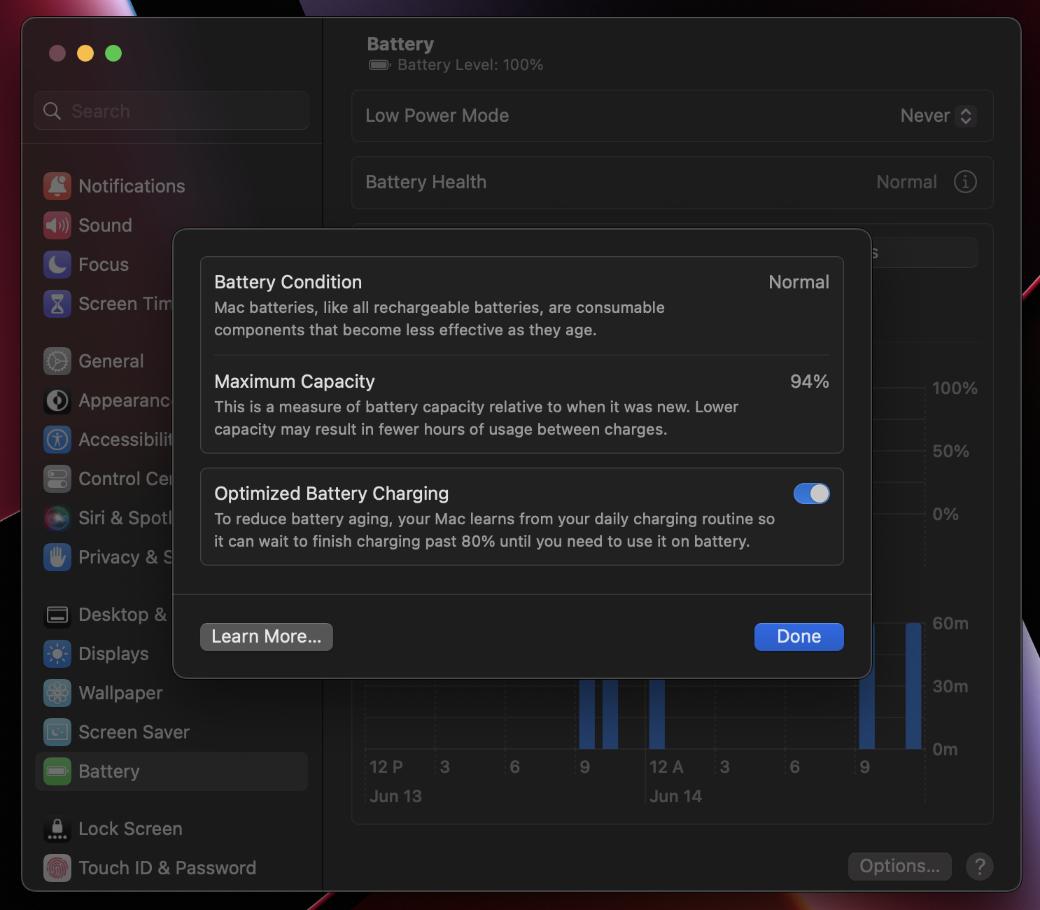1040x910 pixels.
Task: Open Focus via the moon icon
Action: click(57, 264)
